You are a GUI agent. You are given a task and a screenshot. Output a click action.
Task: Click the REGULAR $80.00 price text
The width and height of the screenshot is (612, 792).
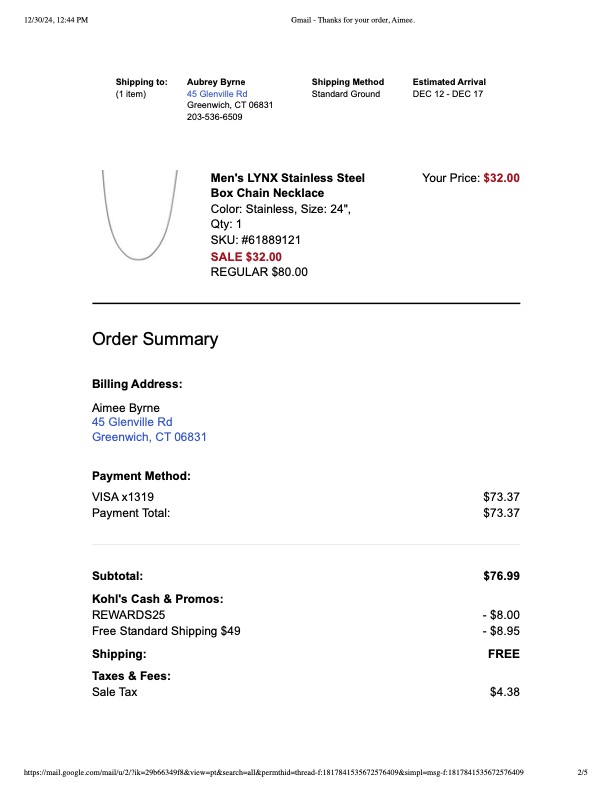point(259,272)
